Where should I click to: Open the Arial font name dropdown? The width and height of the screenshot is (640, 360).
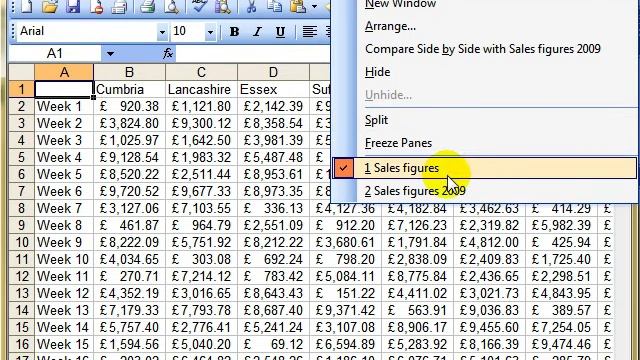coord(162,32)
